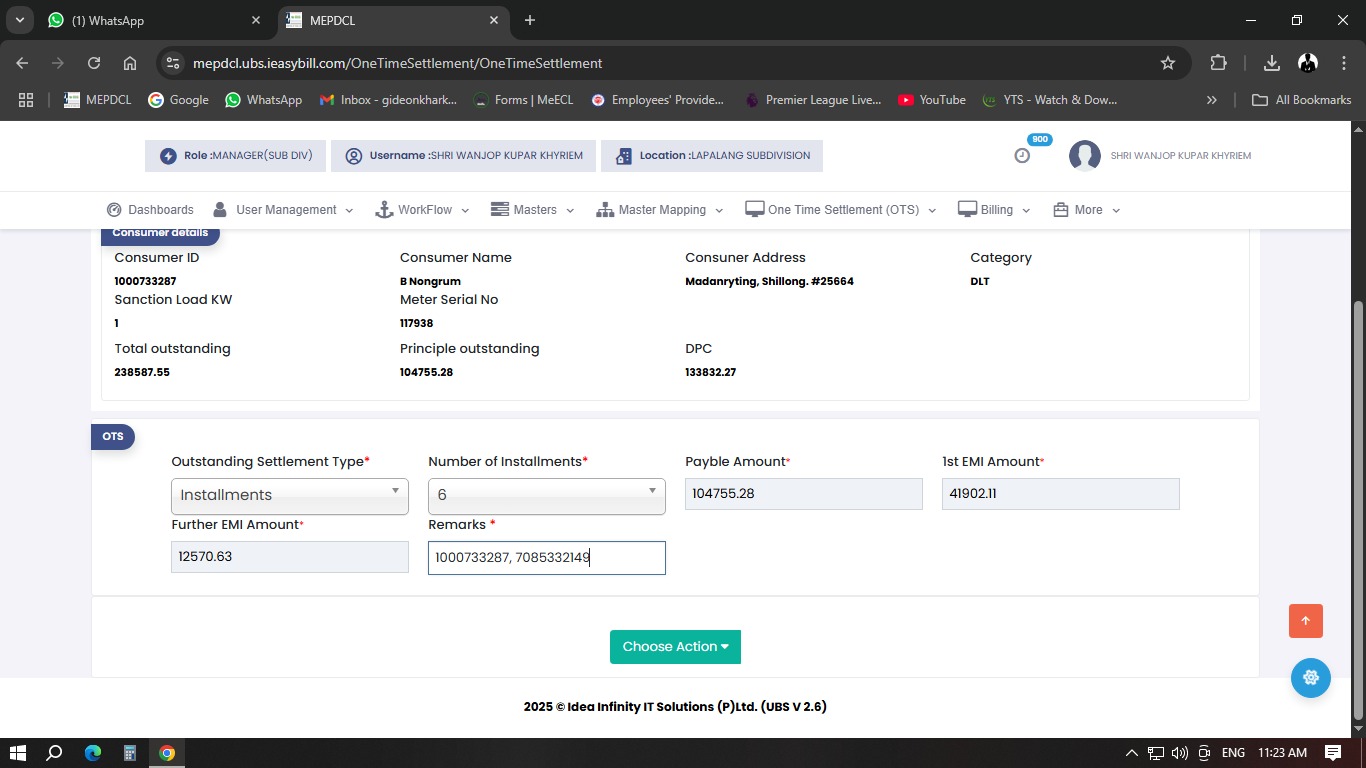Viewport: 1366px width, 768px height.
Task: Click the browser home icon
Action: 130,63
